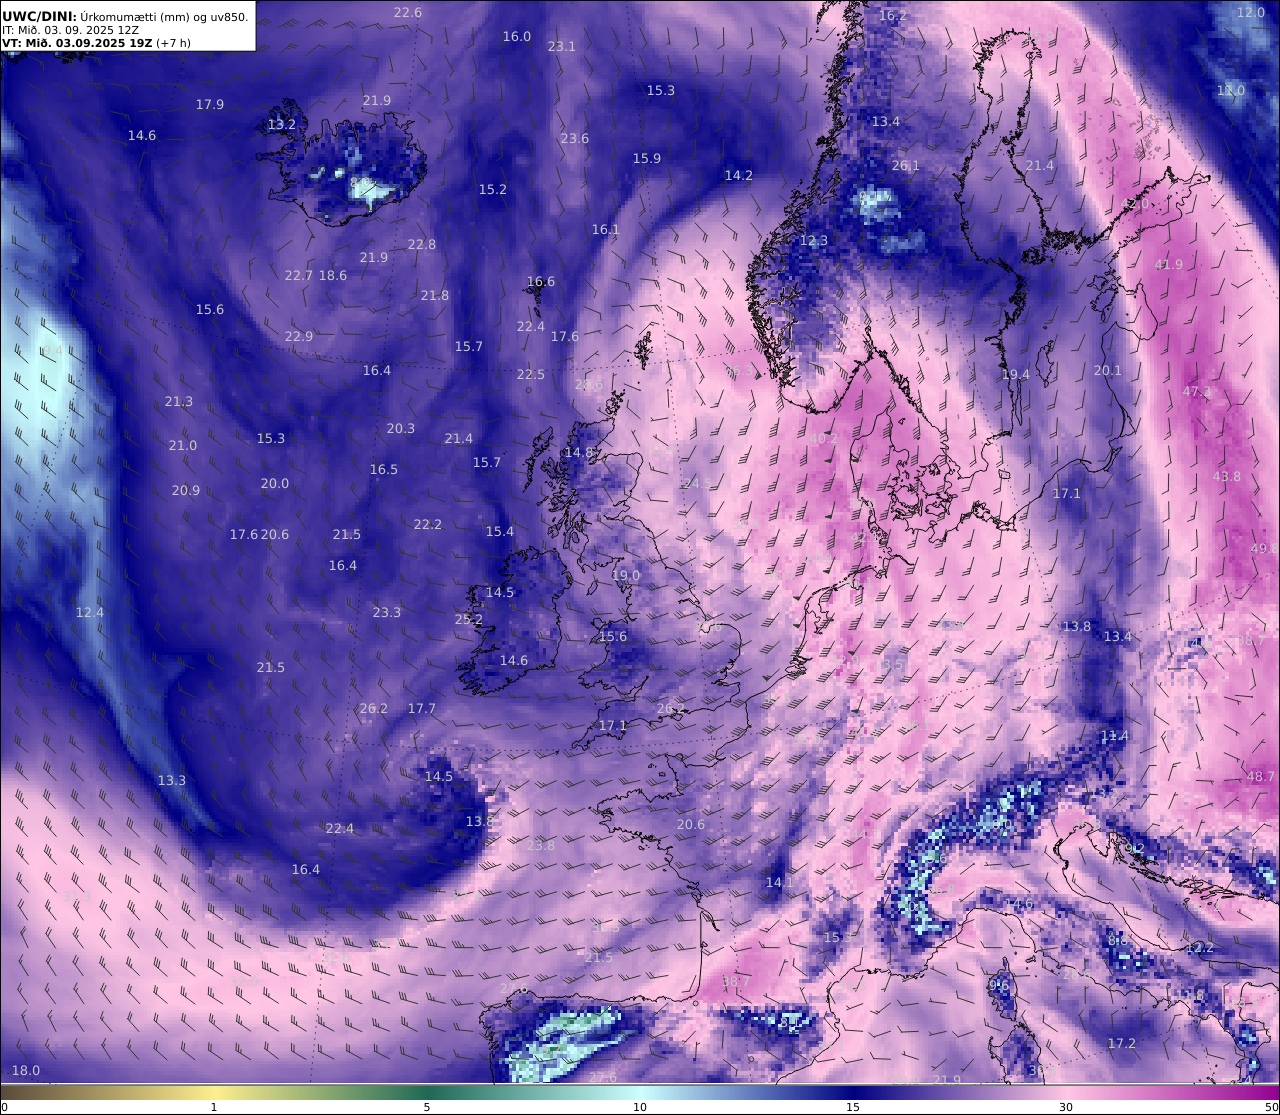Select the 16.0 map value
The width and height of the screenshot is (1280, 1115).
tap(517, 37)
